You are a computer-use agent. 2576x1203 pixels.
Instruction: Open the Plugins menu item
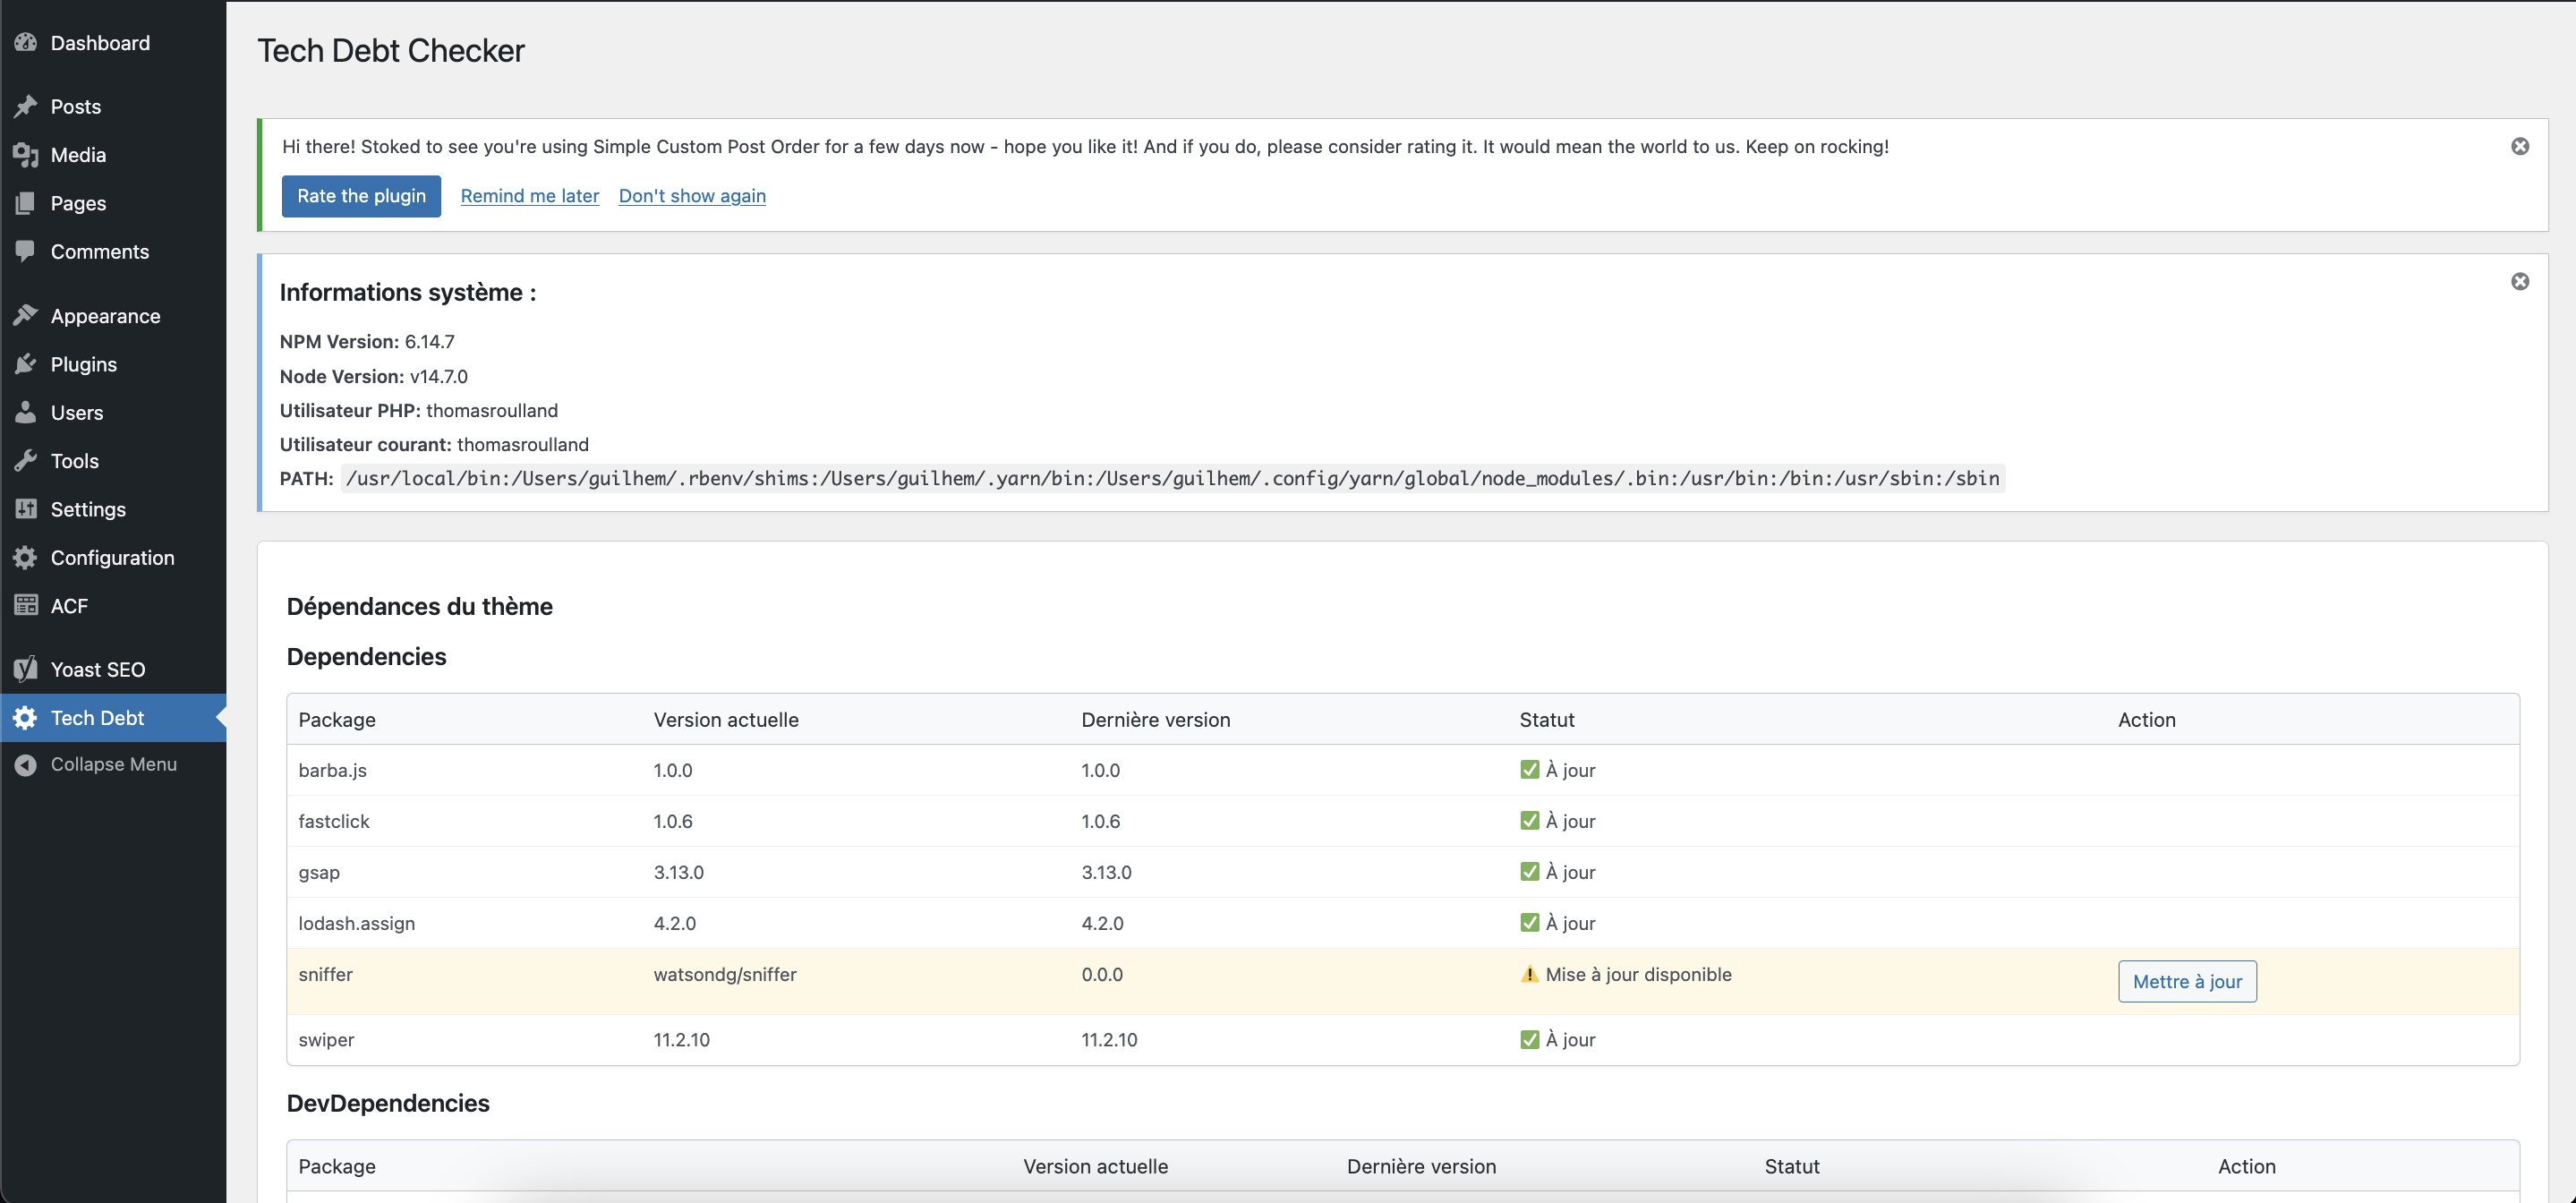point(113,364)
